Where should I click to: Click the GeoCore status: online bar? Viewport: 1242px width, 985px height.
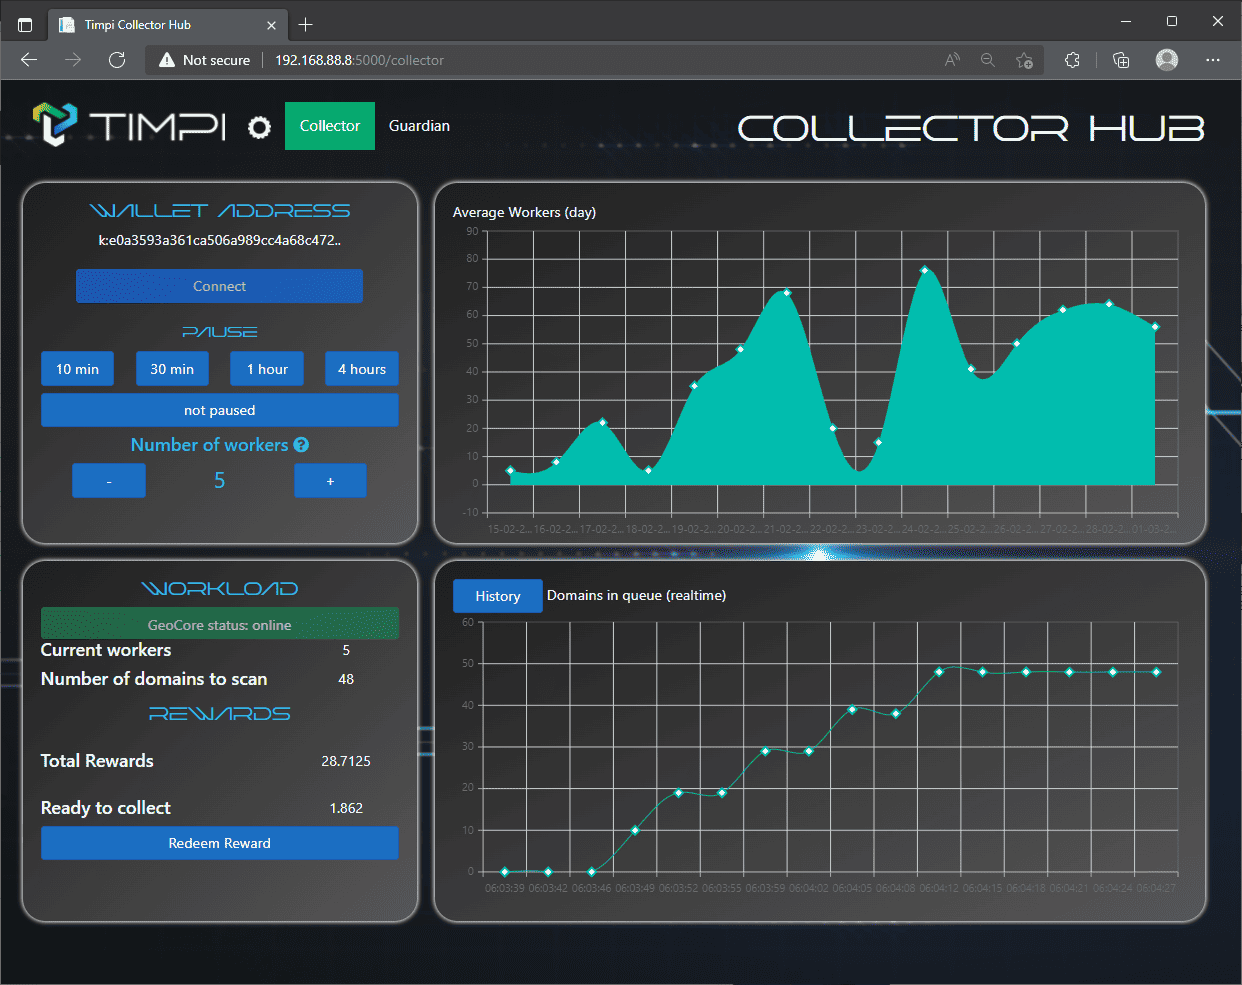point(220,625)
